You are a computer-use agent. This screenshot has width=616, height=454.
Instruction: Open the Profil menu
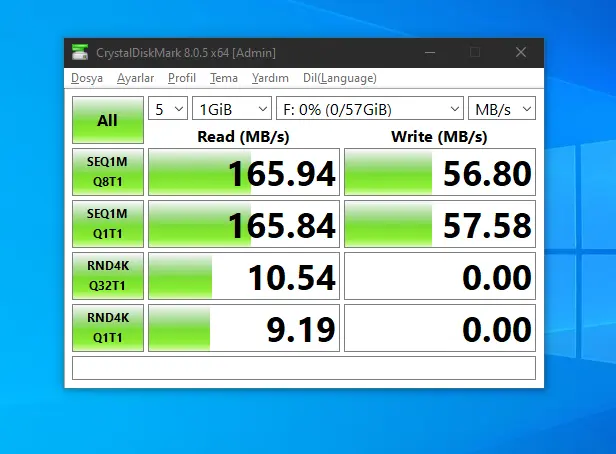coord(182,78)
